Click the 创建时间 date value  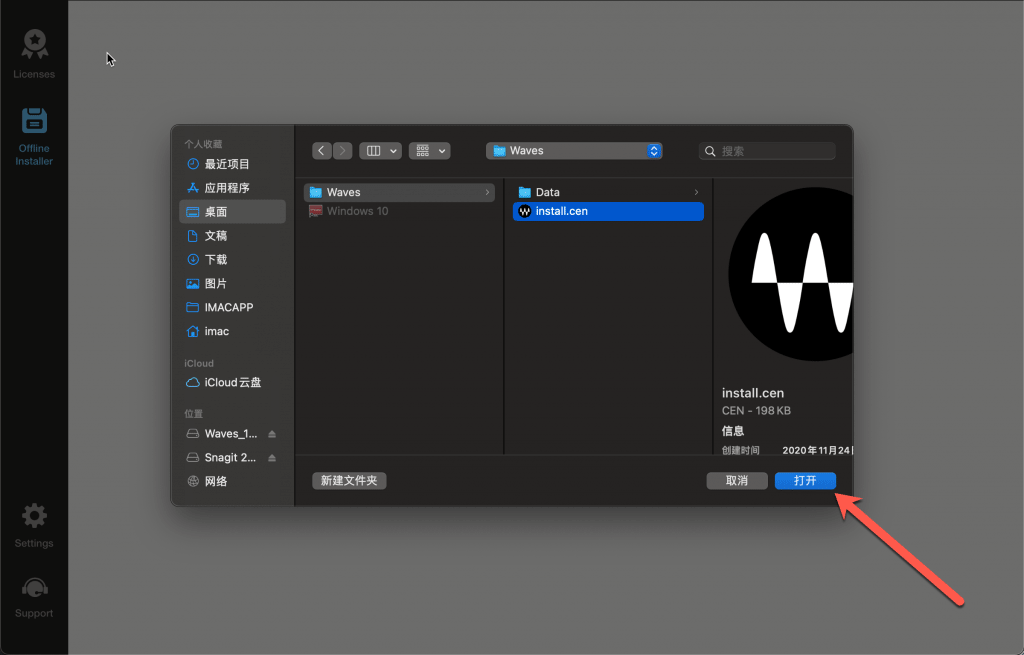pyautogui.click(x=817, y=451)
